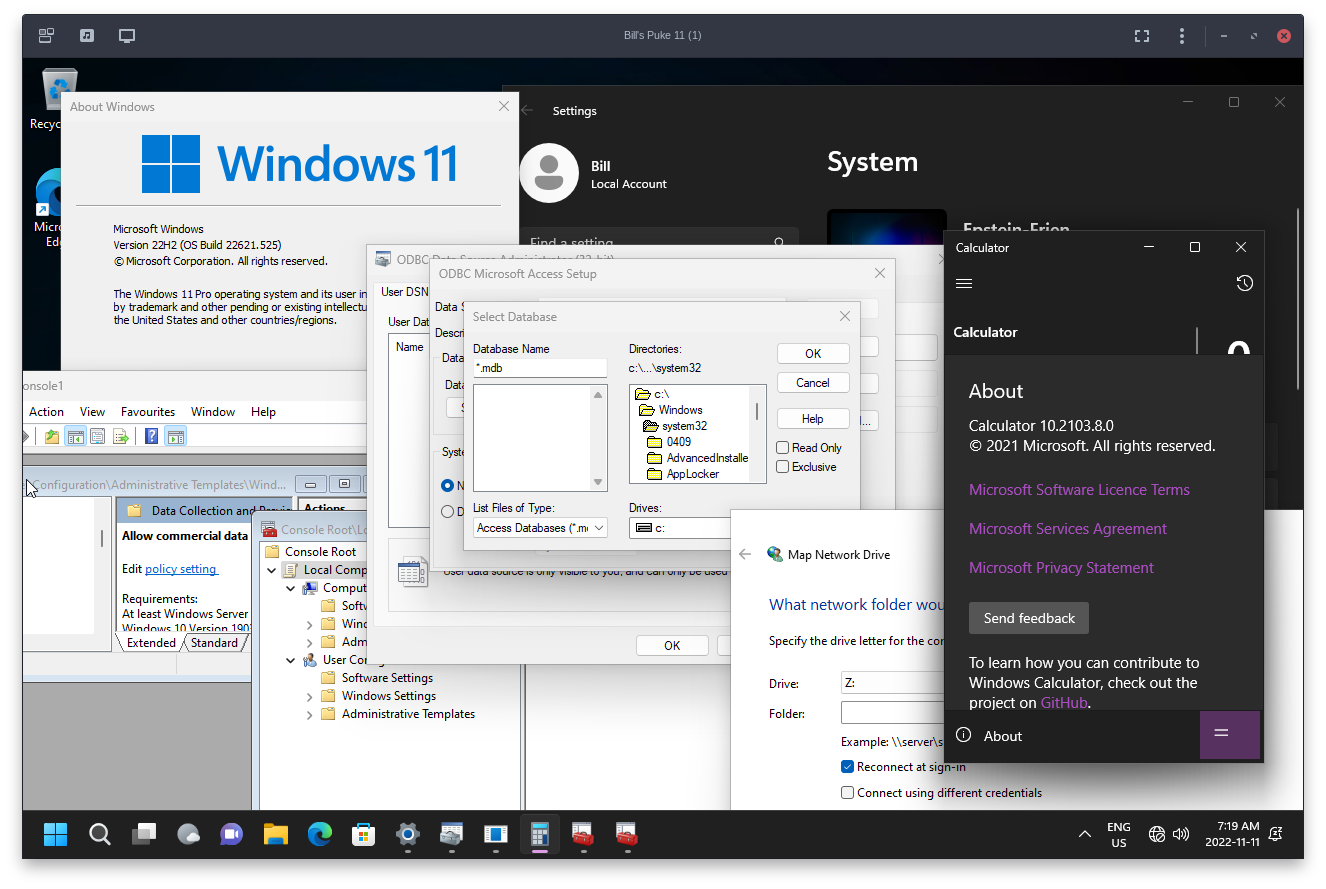
Task: Click Cancel in Select Database dialog
Action: 813,383
